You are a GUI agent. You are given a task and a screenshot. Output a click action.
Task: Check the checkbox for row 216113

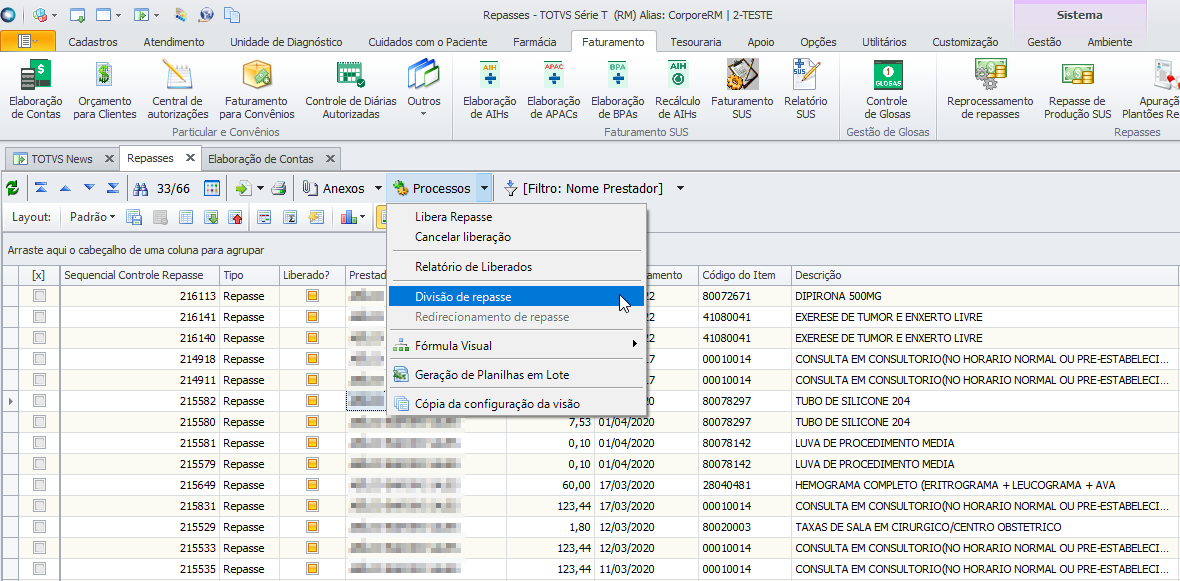pos(39,296)
